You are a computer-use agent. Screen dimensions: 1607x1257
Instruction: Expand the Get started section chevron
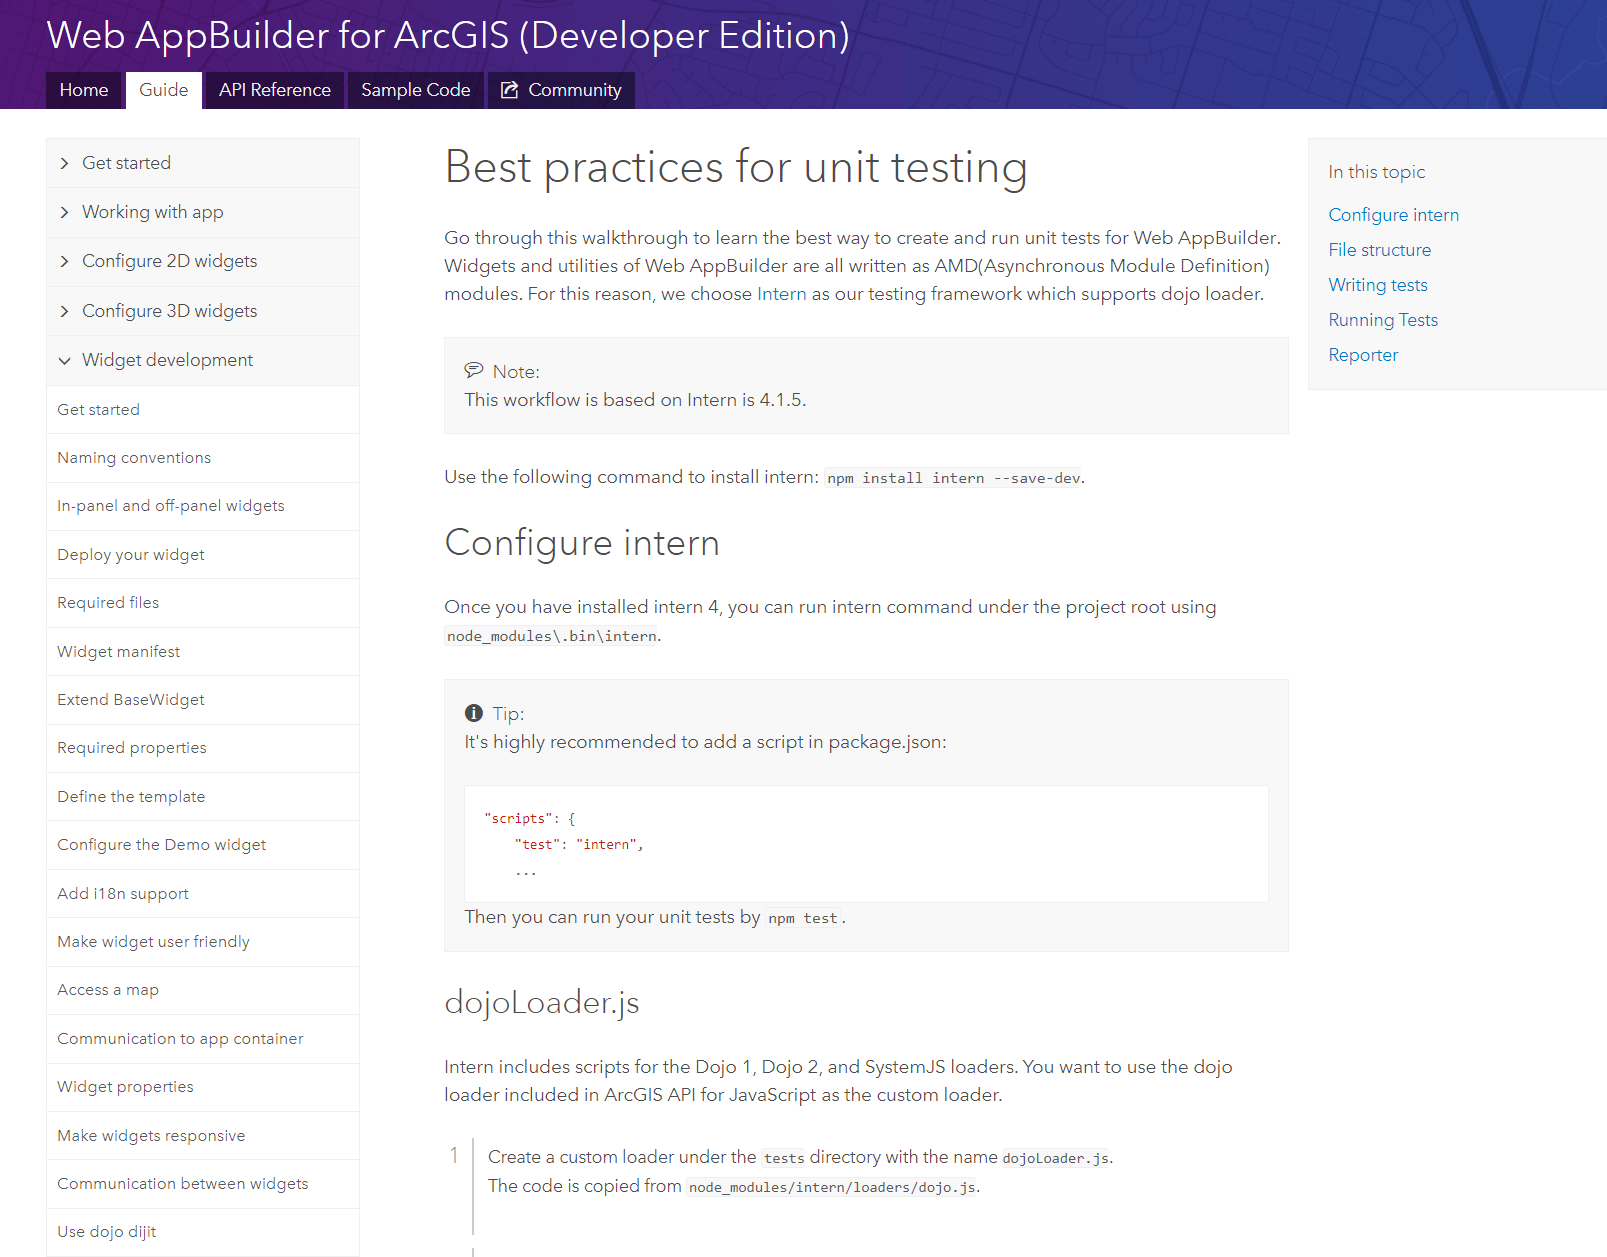[x=65, y=163]
